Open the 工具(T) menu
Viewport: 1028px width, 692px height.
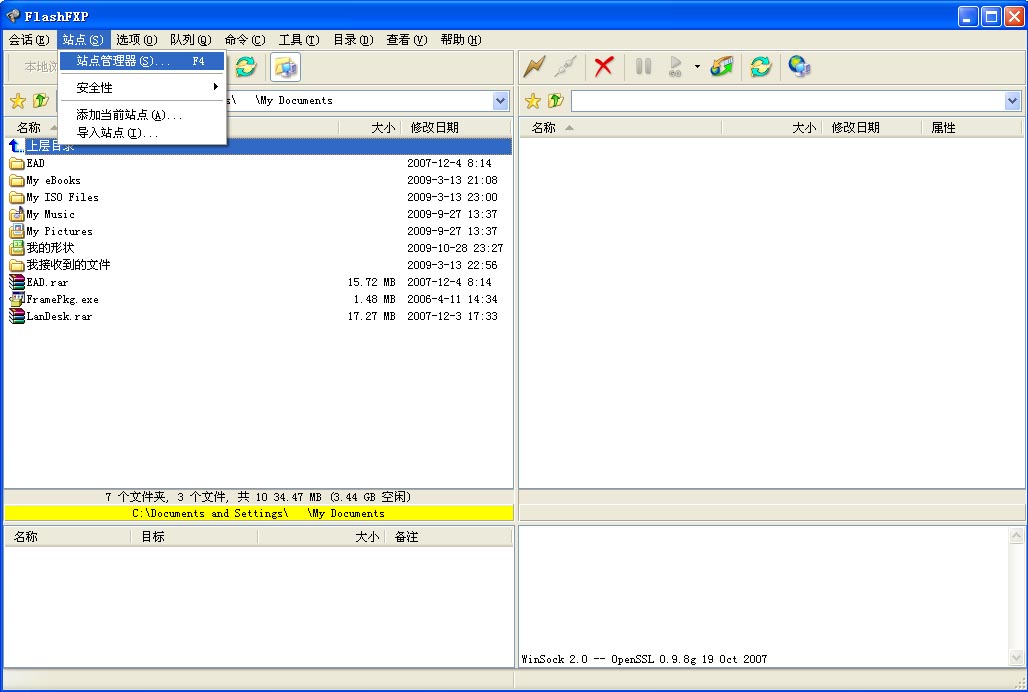(299, 40)
